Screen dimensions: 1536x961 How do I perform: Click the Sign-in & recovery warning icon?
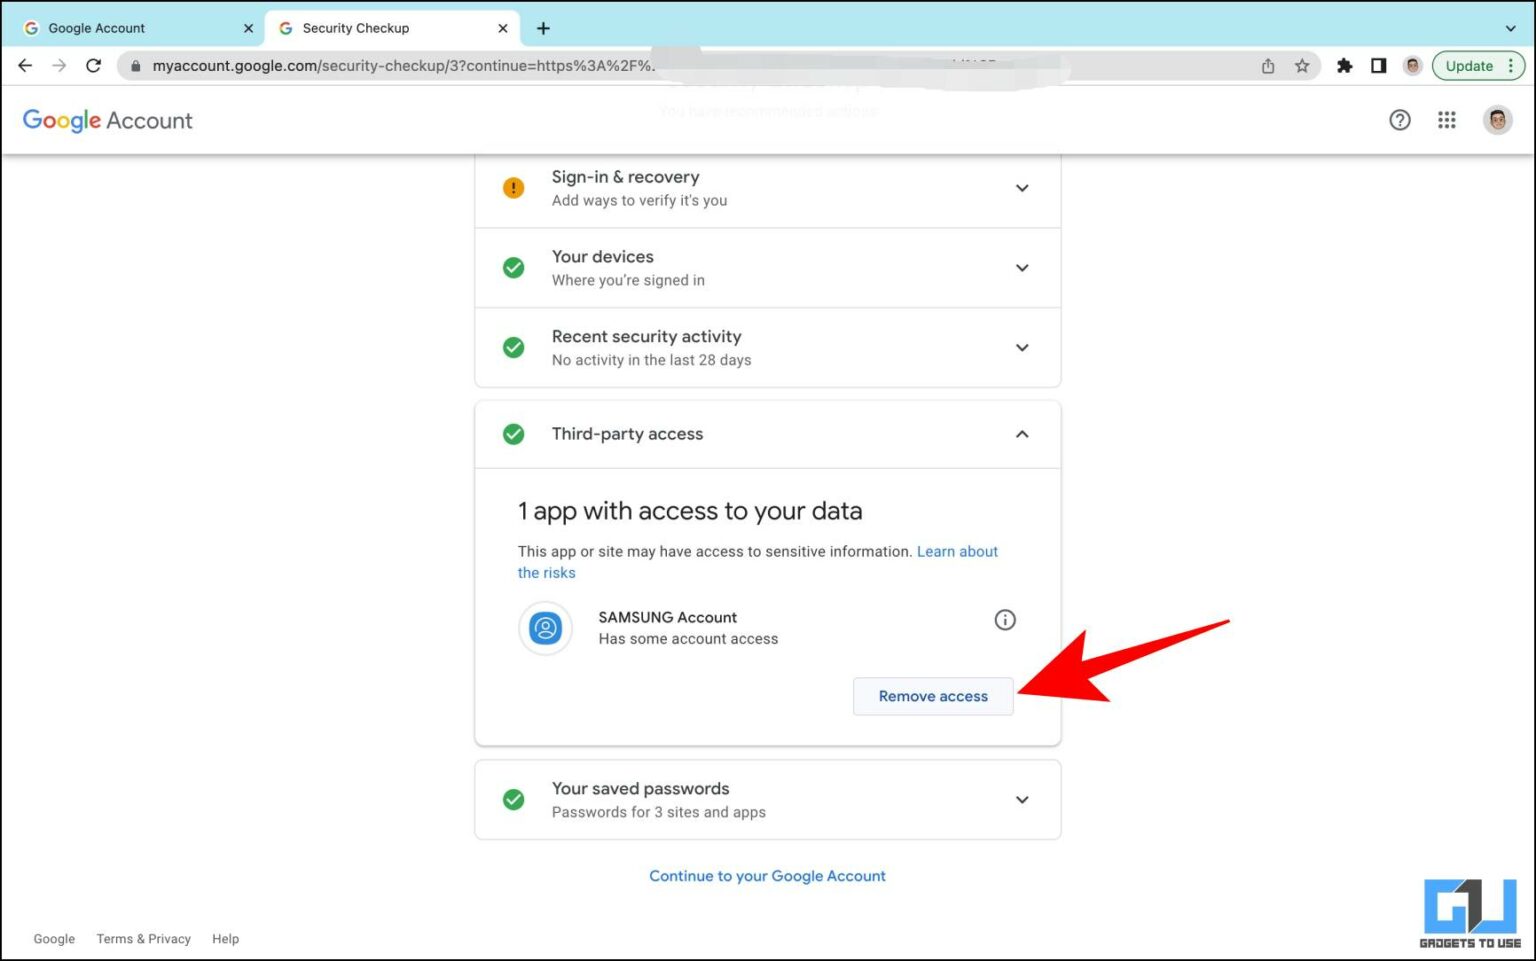(513, 187)
